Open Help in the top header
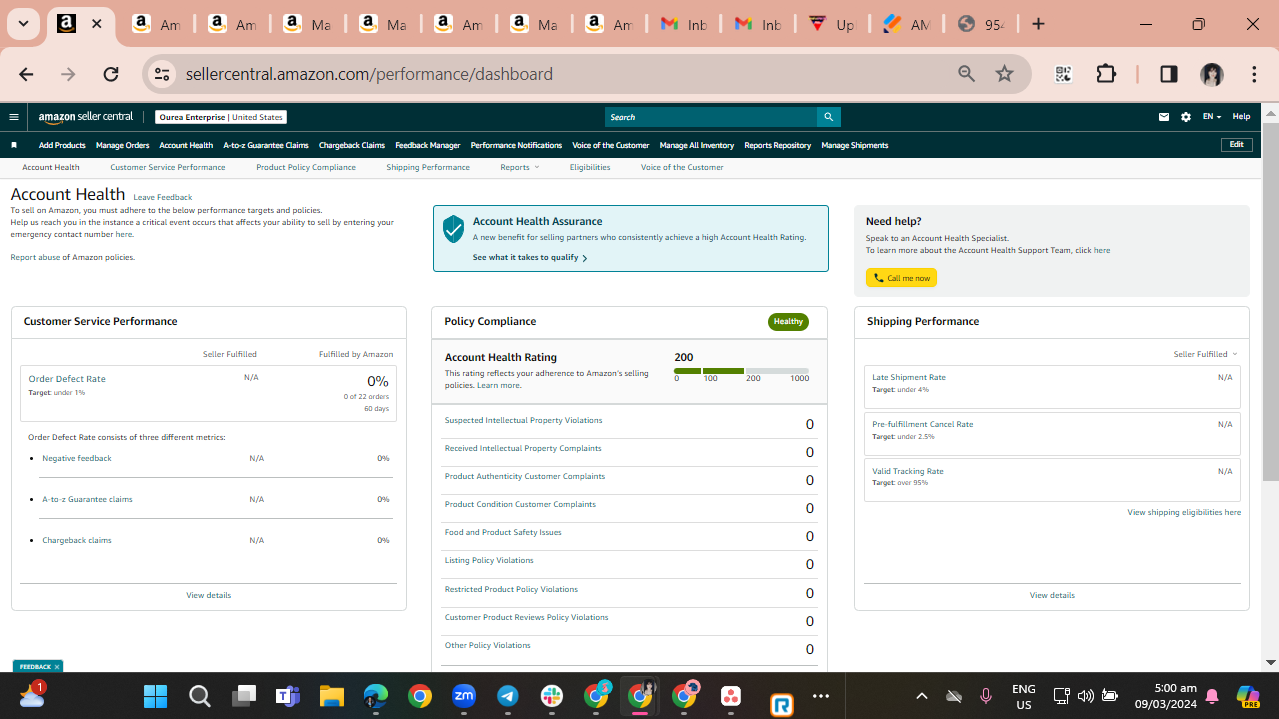1279x719 pixels. (x=1241, y=117)
